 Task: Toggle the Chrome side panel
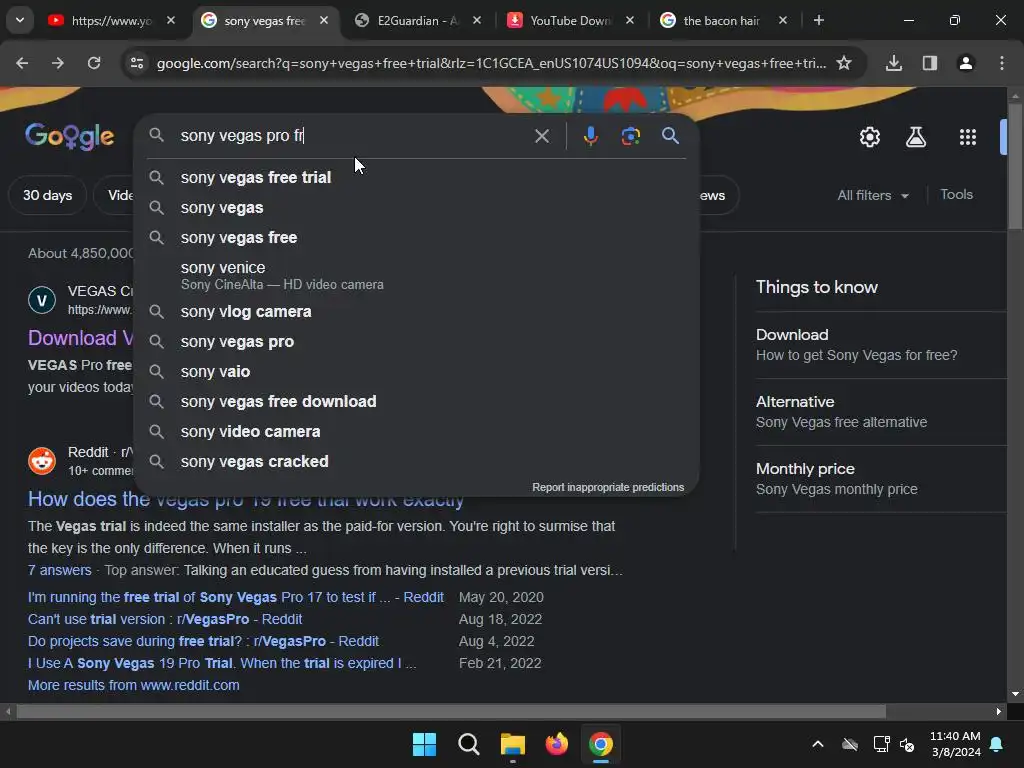[930, 63]
